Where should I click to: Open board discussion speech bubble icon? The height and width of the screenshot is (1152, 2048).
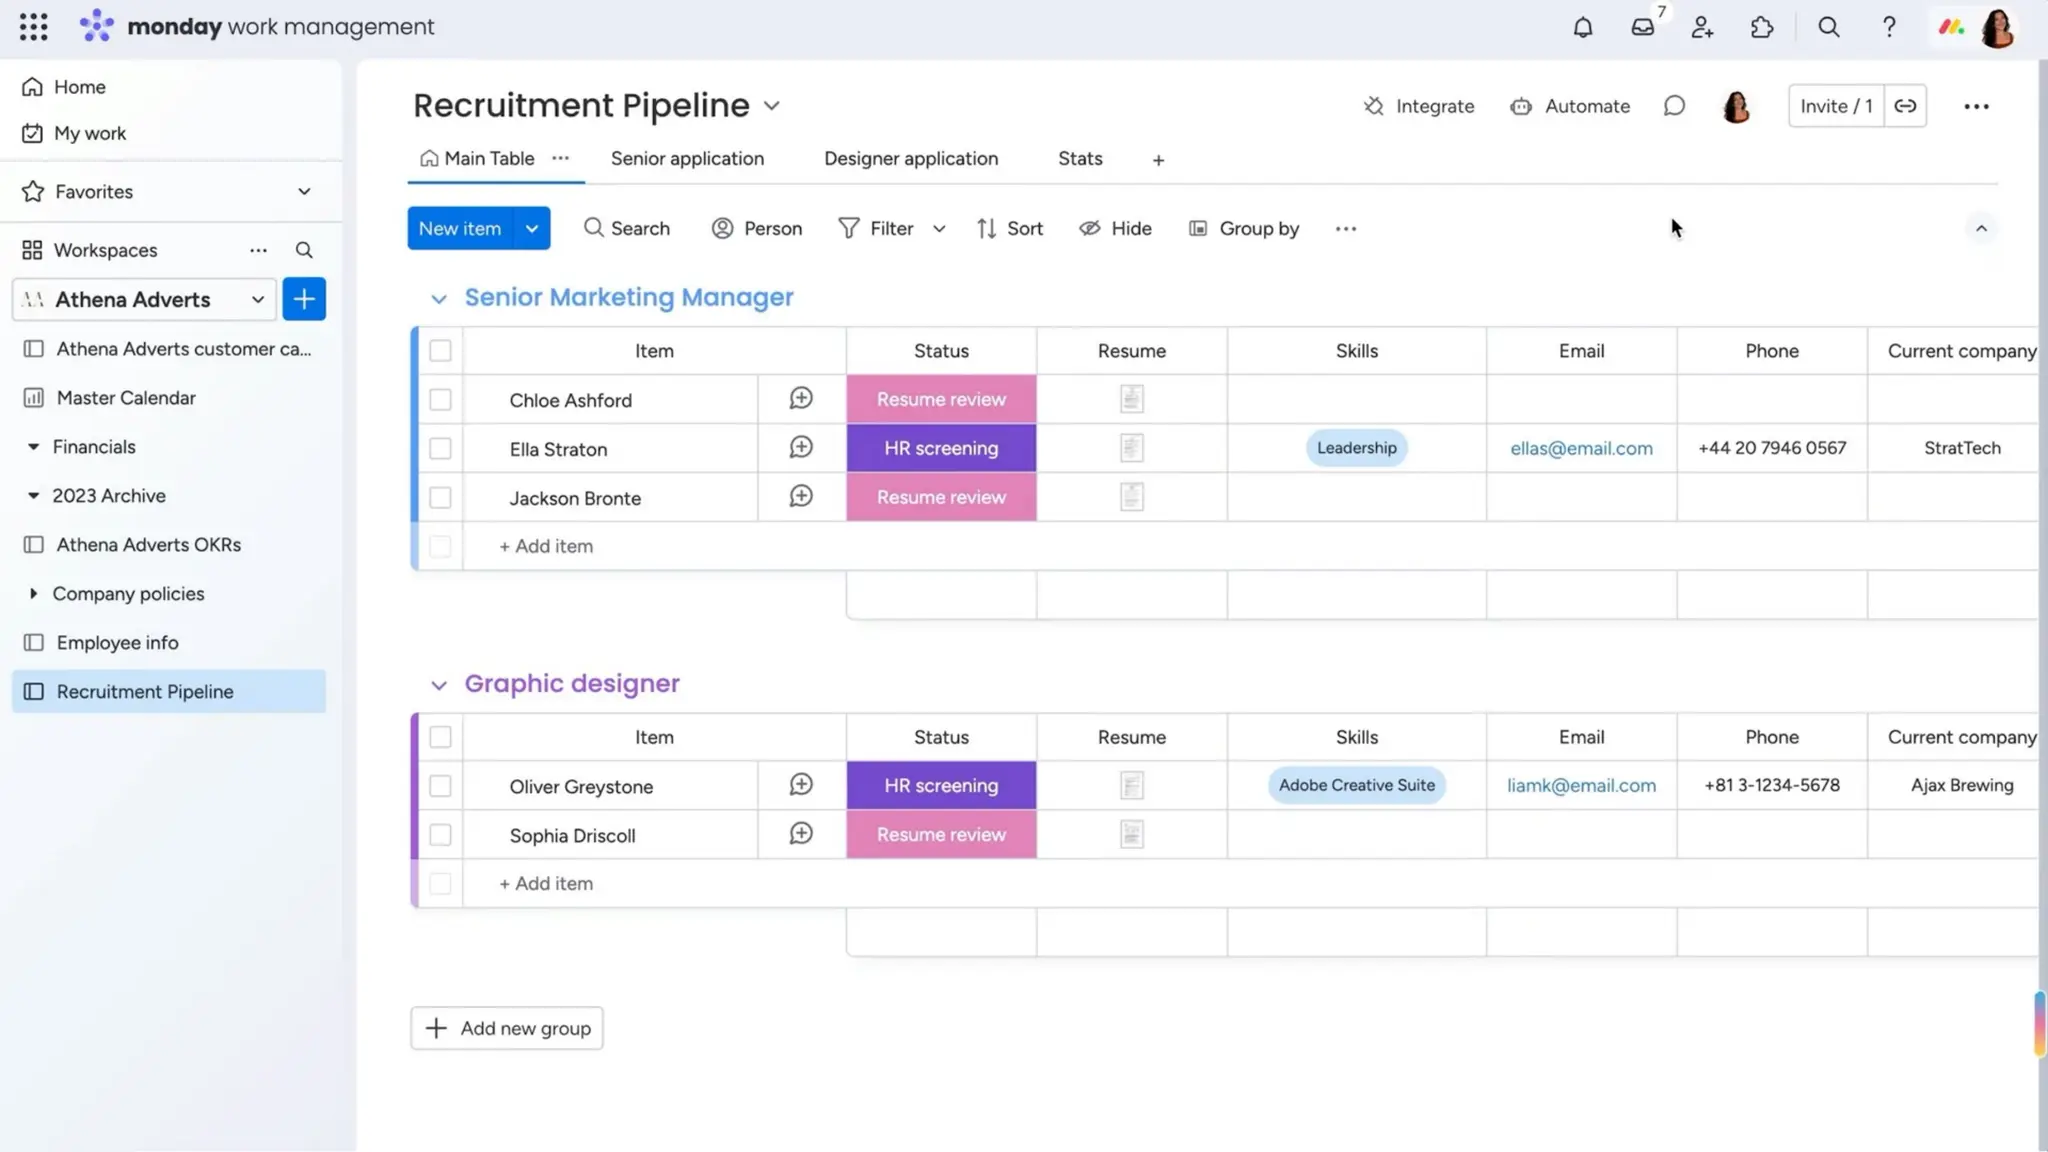click(1674, 106)
